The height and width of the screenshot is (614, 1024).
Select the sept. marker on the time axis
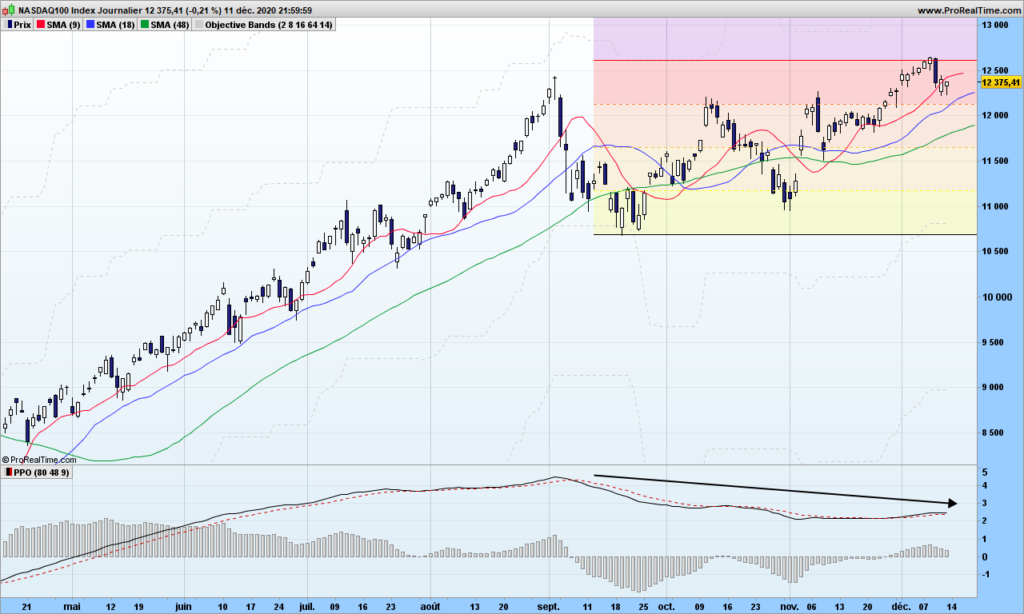pyautogui.click(x=549, y=607)
